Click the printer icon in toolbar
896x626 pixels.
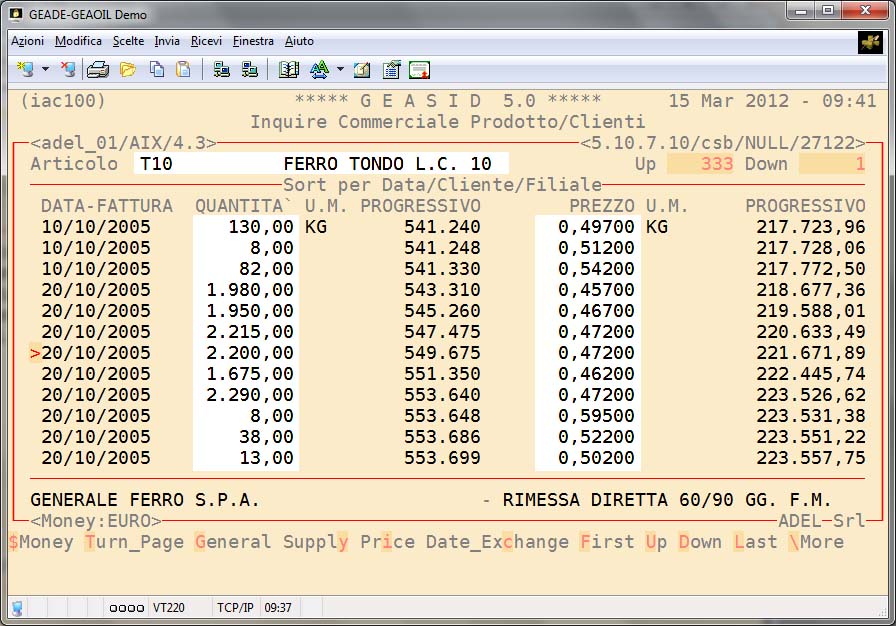[97, 70]
